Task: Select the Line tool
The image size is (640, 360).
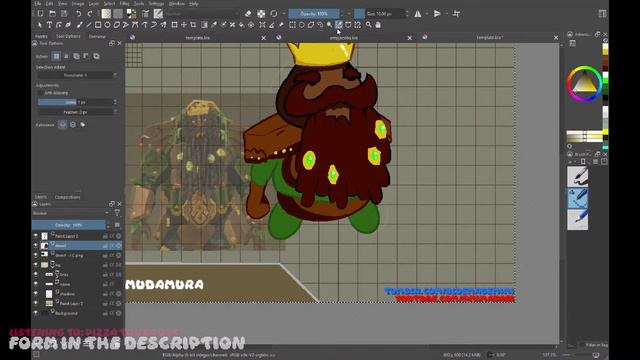Action: [89, 25]
